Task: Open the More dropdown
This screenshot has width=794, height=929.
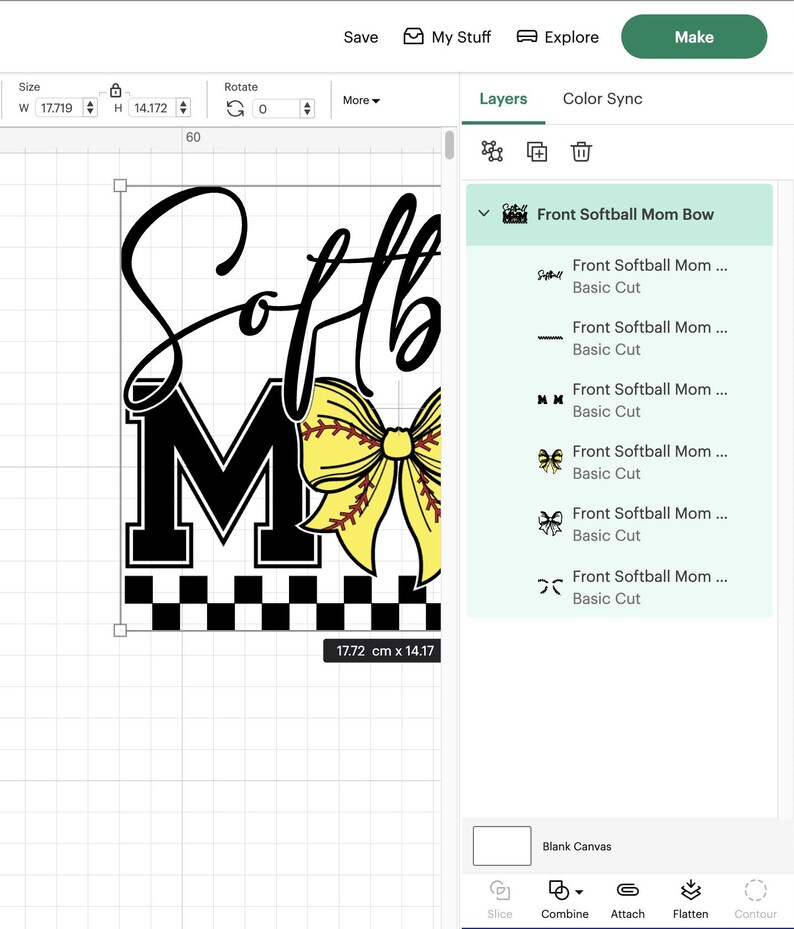Action: coord(361,100)
